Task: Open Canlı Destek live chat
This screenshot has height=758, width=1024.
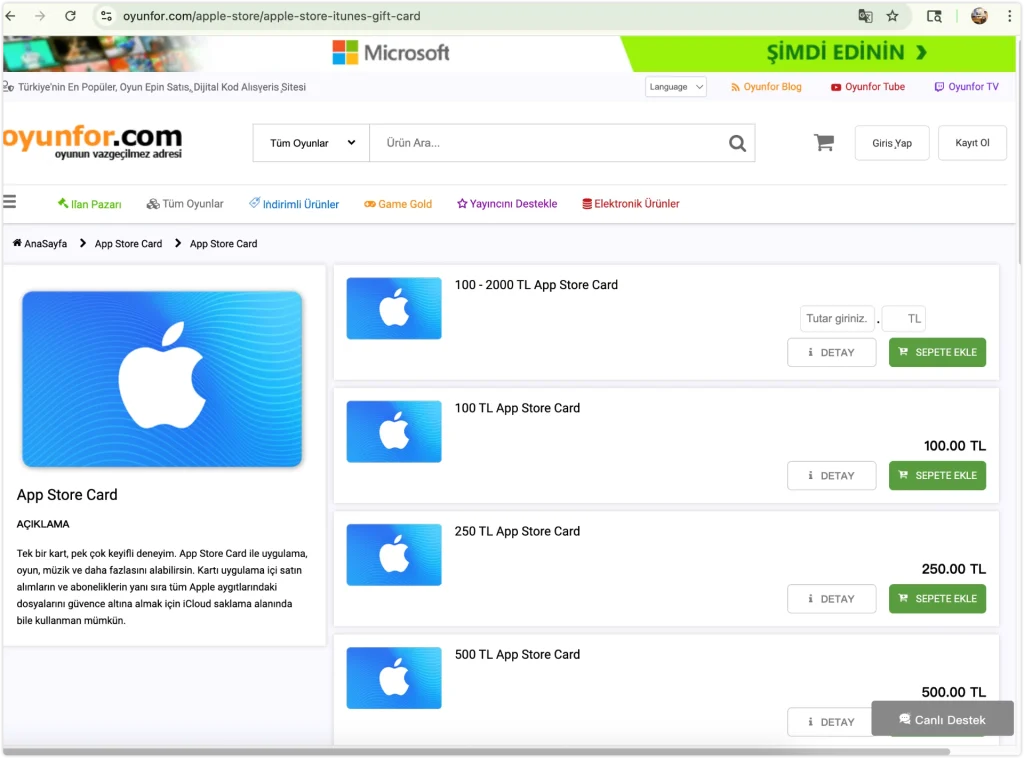Action: [942, 719]
